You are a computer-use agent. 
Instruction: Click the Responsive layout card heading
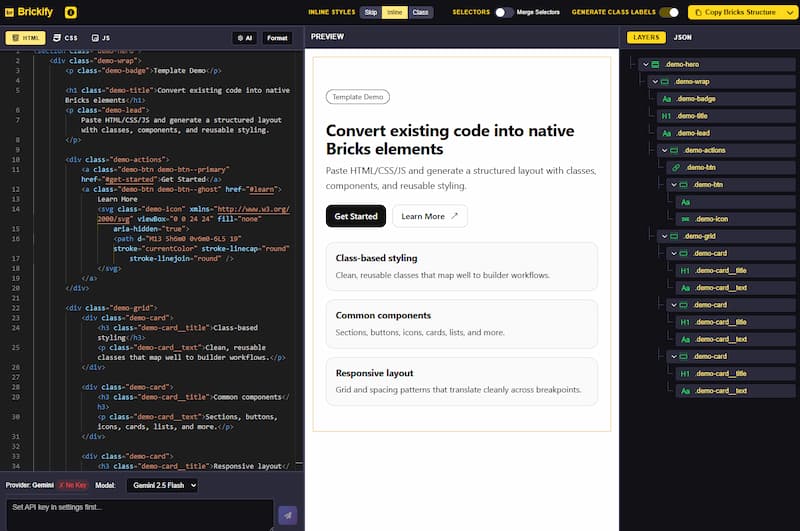tap(374, 373)
